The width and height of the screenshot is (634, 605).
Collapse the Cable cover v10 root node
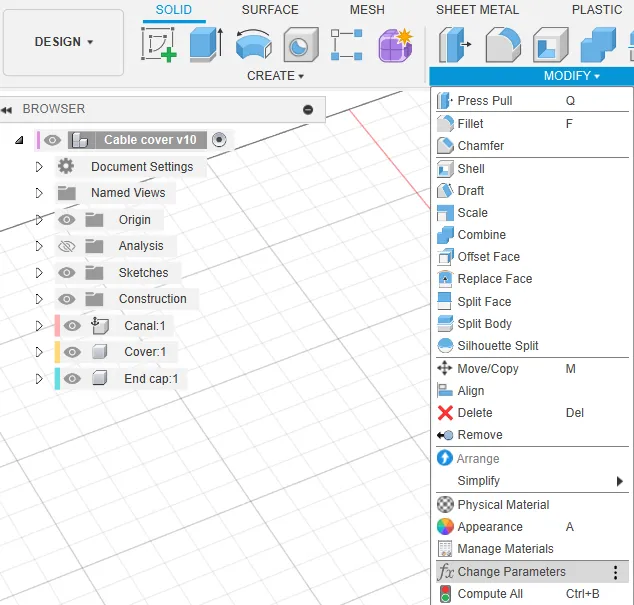click(19, 140)
